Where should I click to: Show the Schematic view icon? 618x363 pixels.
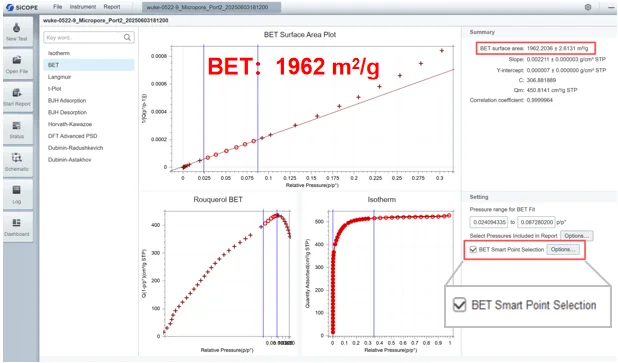pos(17,158)
